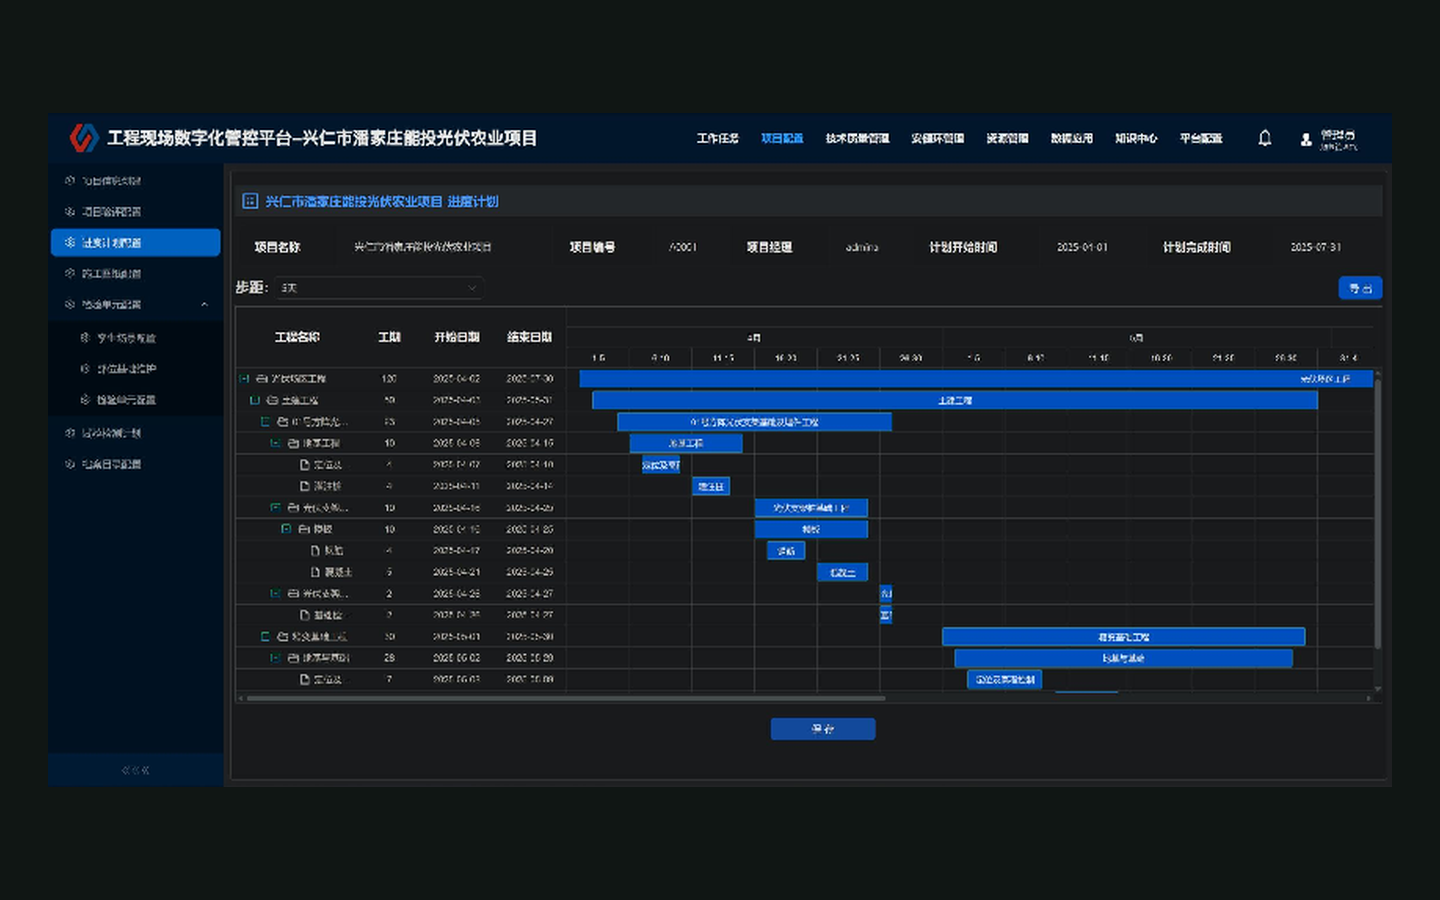Collapse the 28-day tree node toggle

(275, 658)
